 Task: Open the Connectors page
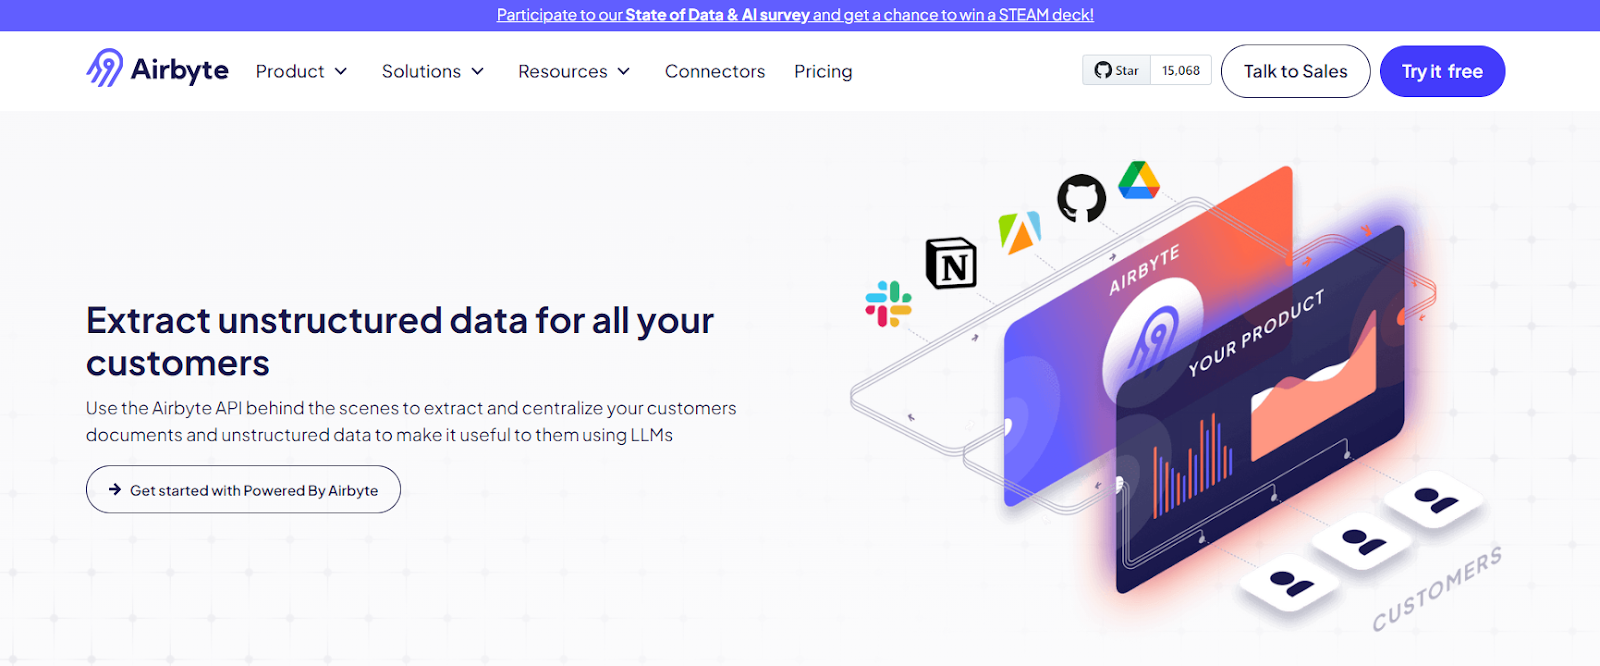click(715, 71)
